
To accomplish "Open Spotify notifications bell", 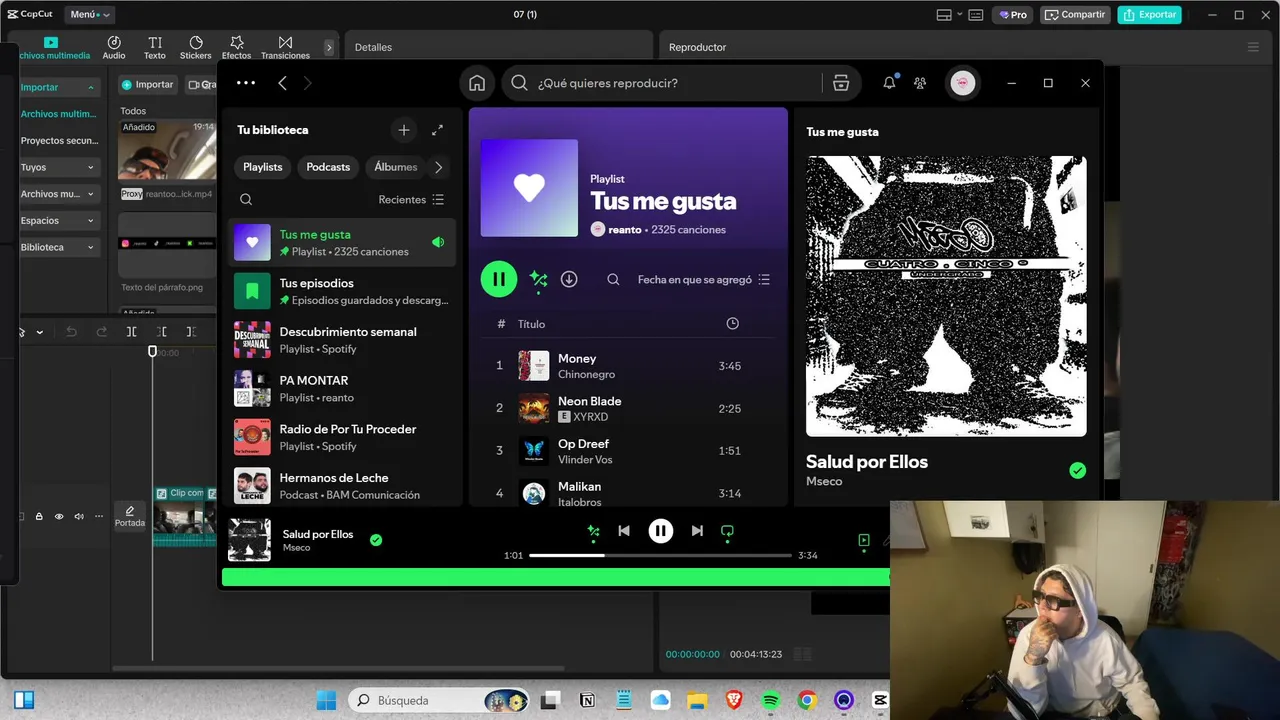I will (x=889, y=83).
